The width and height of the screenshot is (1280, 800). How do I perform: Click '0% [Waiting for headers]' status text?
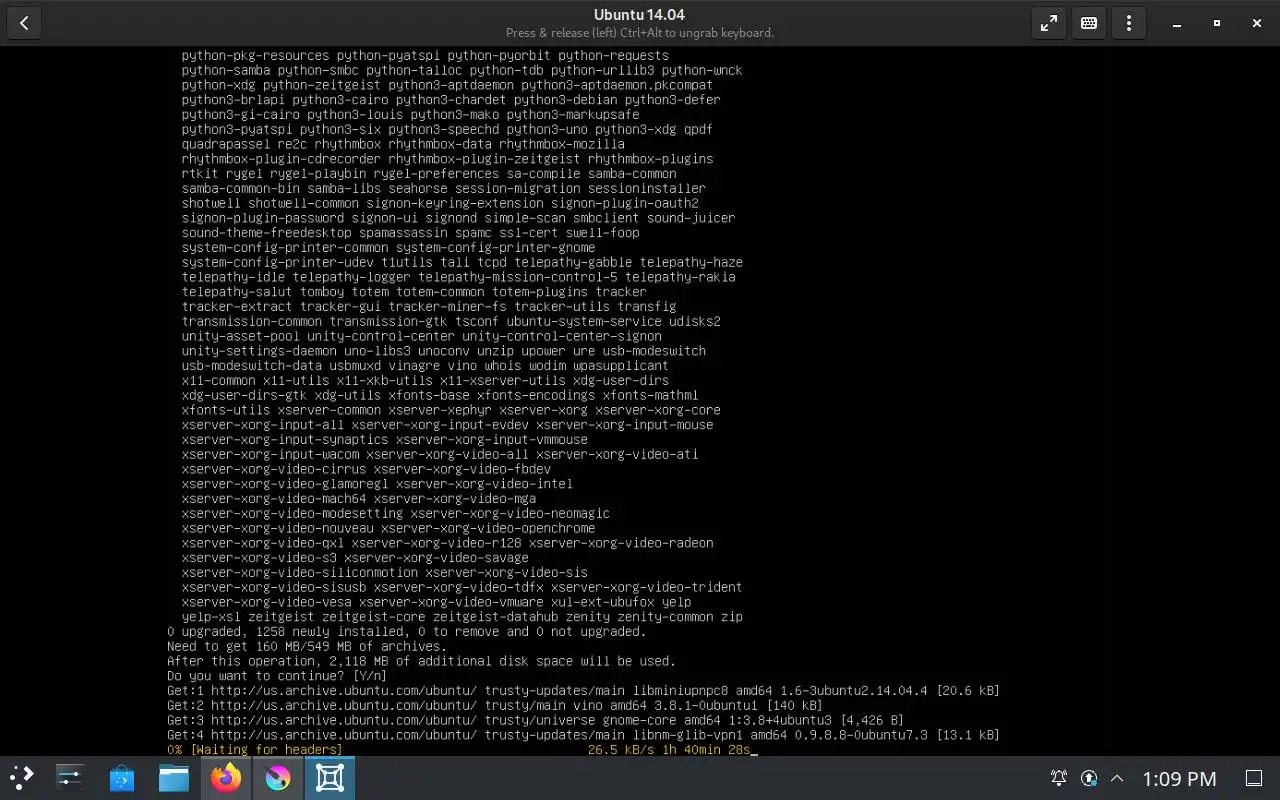[x=255, y=750]
